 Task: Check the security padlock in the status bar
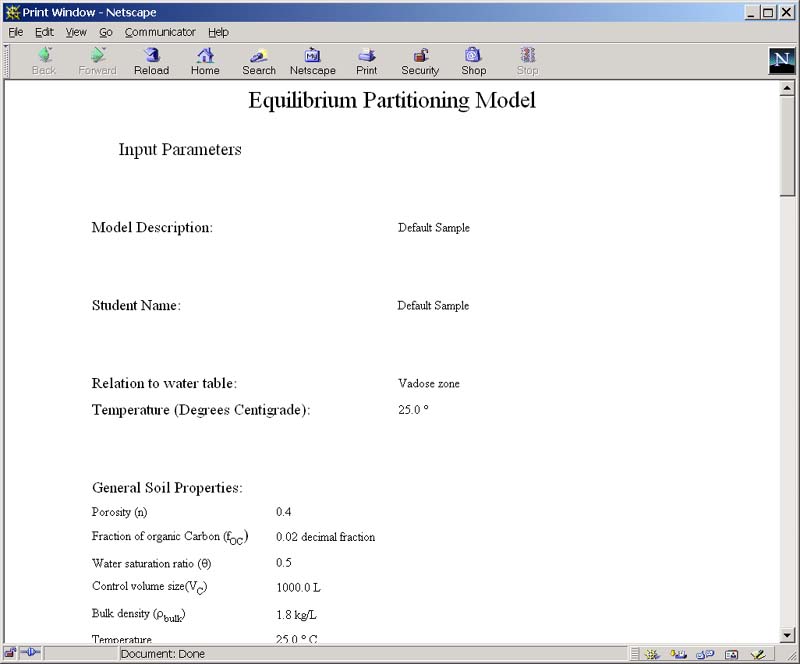pyautogui.click(x=10, y=653)
